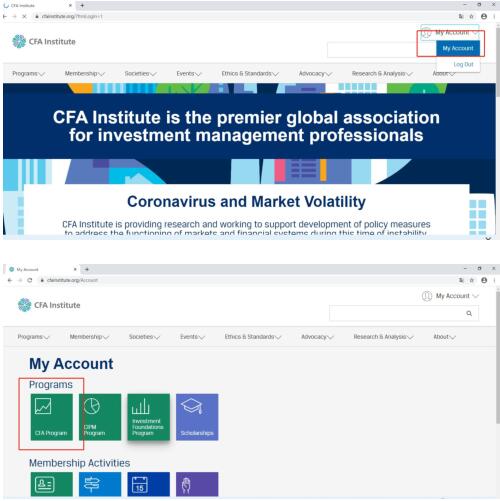Click the search magnifier icon in lower page

[x=469, y=313]
